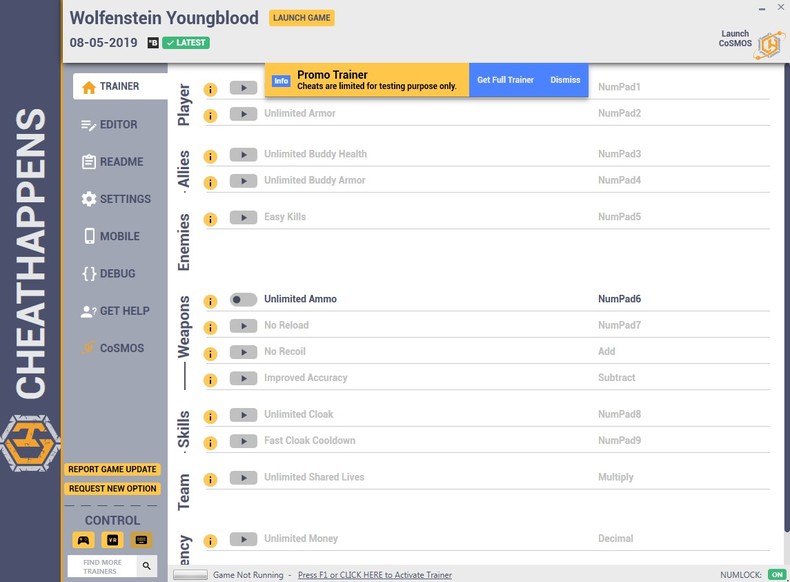The height and width of the screenshot is (582, 790).
Task: Activate Unlimited Armor play button
Action: 243,114
